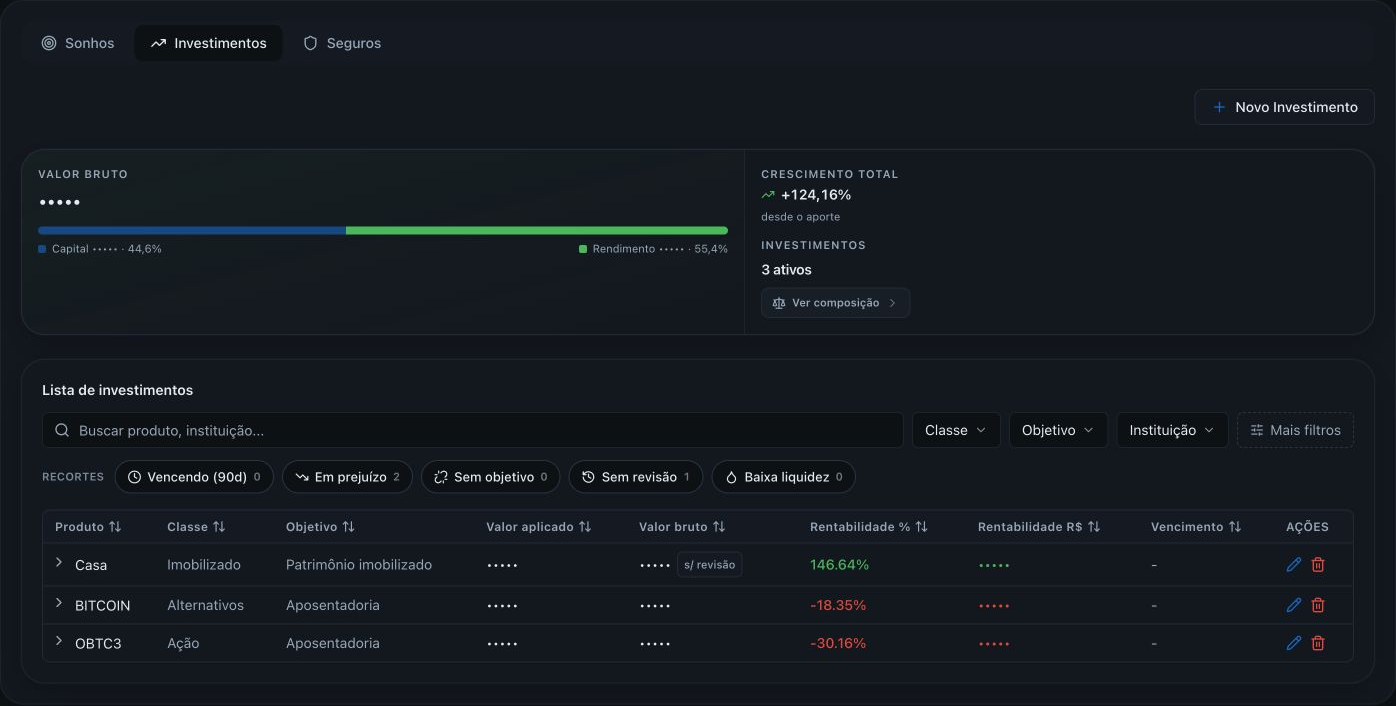Image resolution: width=1396 pixels, height=706 pixels.
Task: Click the Imobilizado class cell
Action: pyautogui.click(x=204, y=565)
